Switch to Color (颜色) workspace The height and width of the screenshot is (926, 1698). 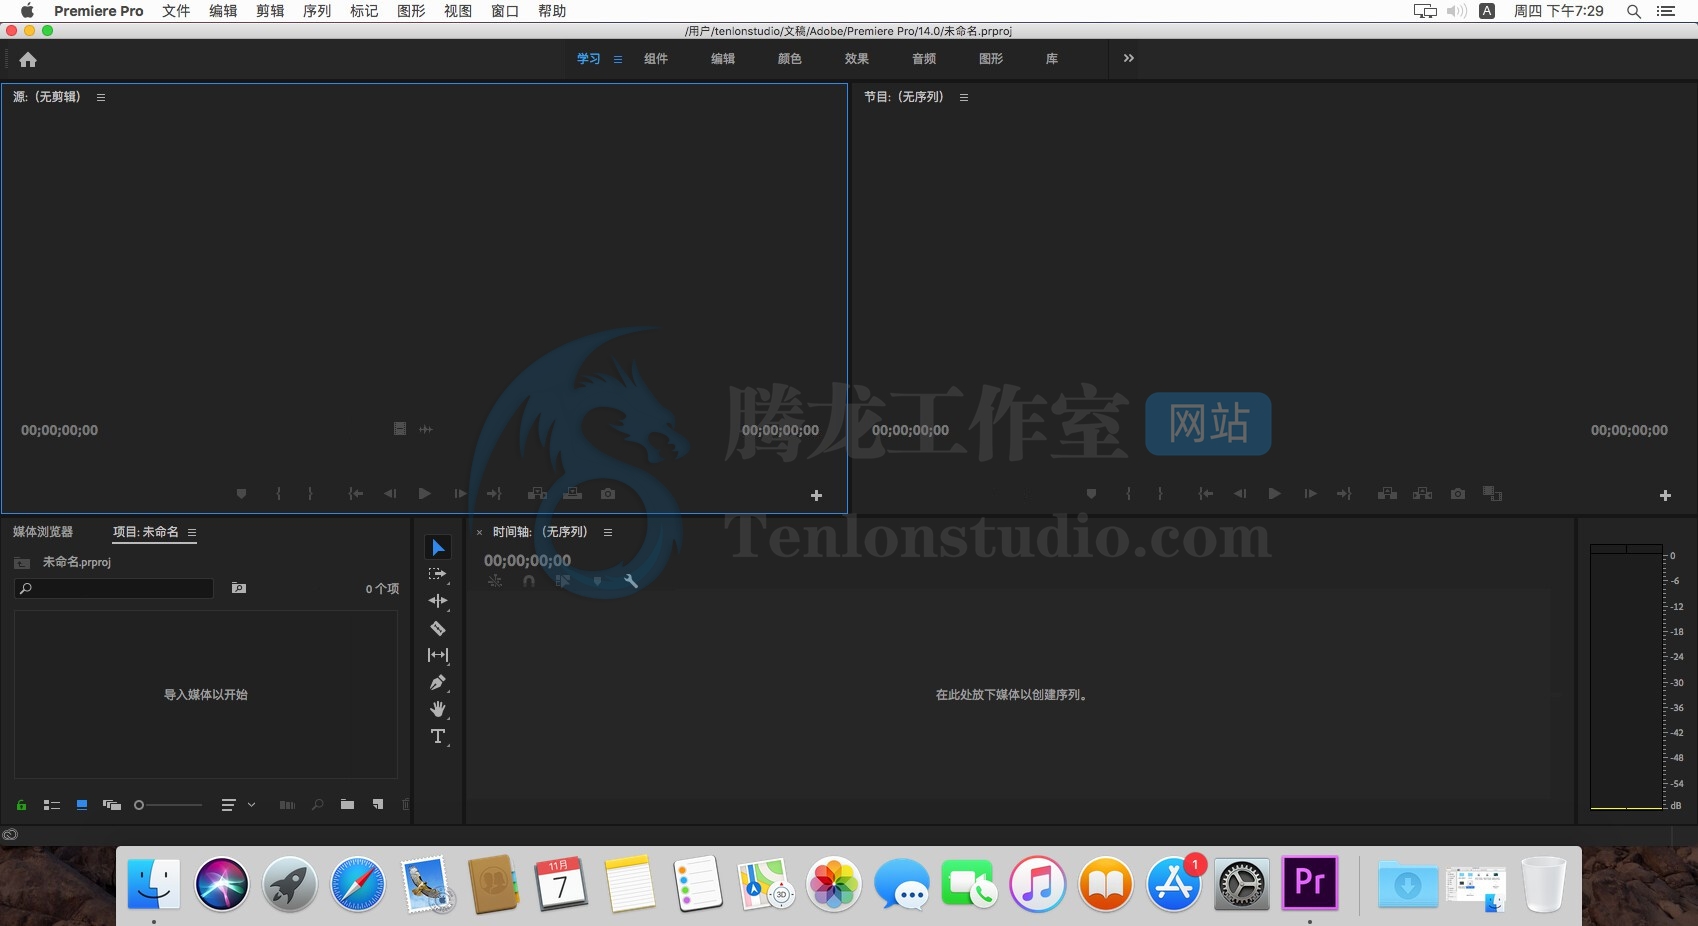790,59
